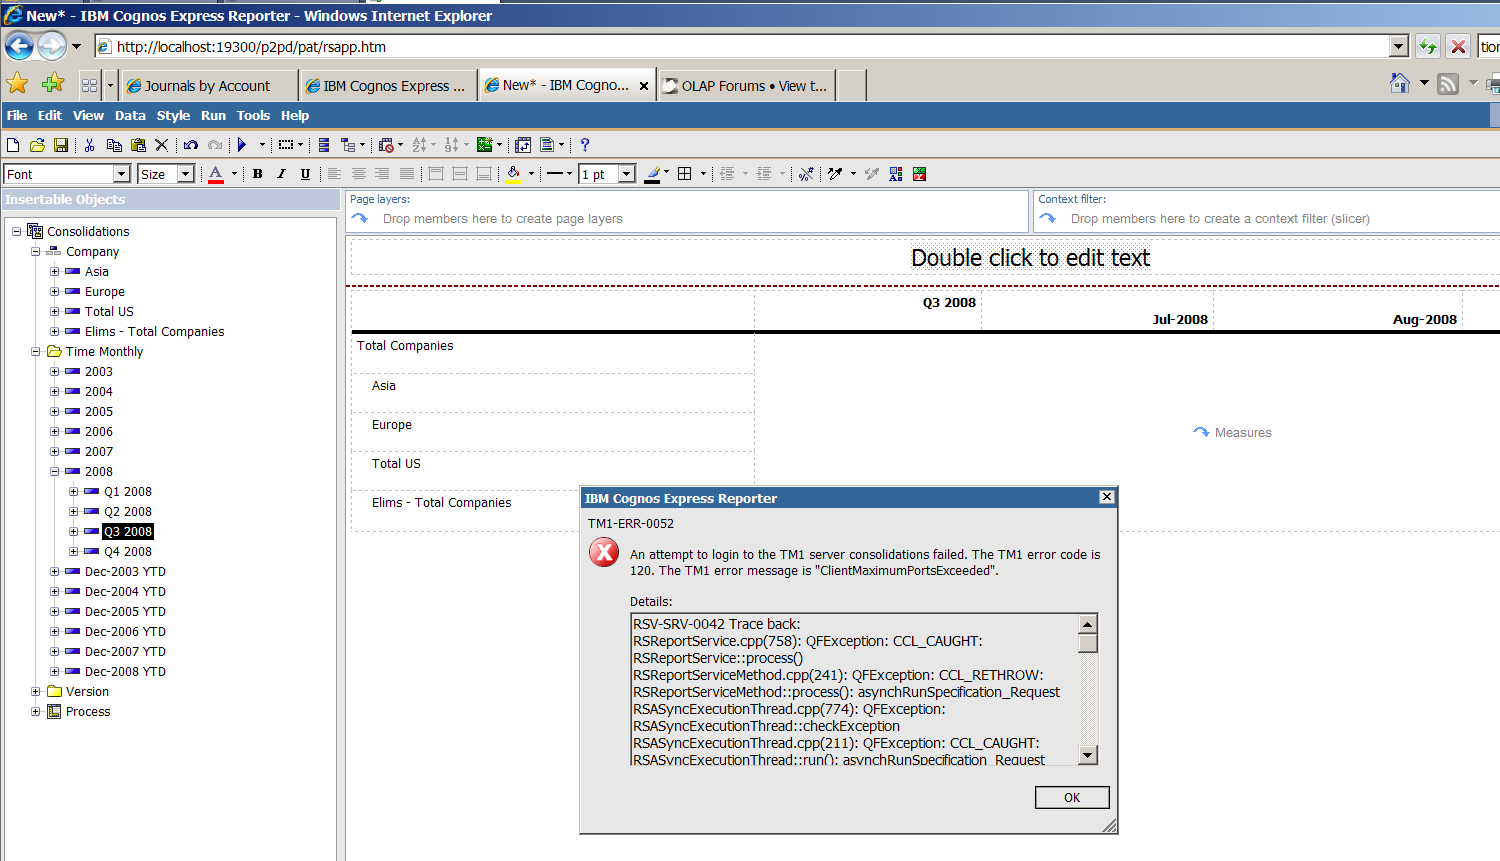Open the Data menu
Image resolution: width=1500 pixels, height=861 pixels.
pyautogui.click(x=130, y=115)
